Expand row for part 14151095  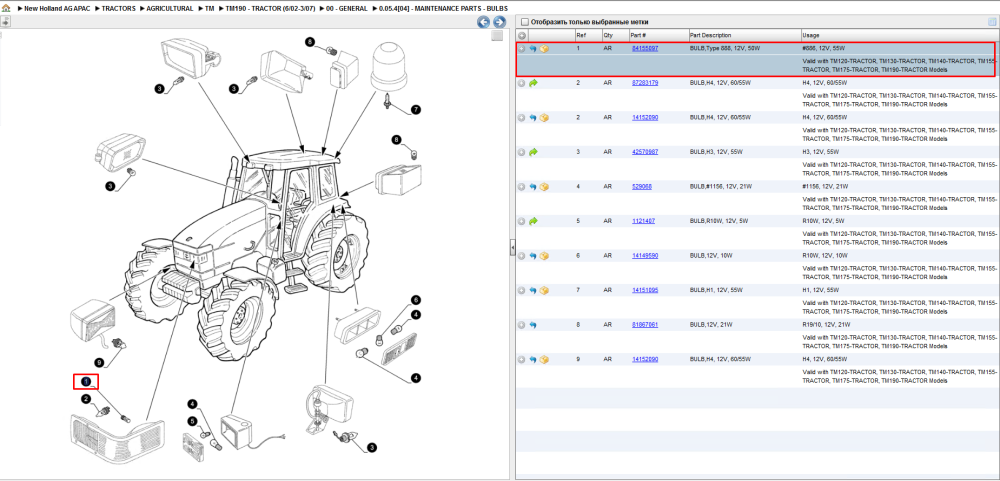pyautogui.click(x=522, y=290)
